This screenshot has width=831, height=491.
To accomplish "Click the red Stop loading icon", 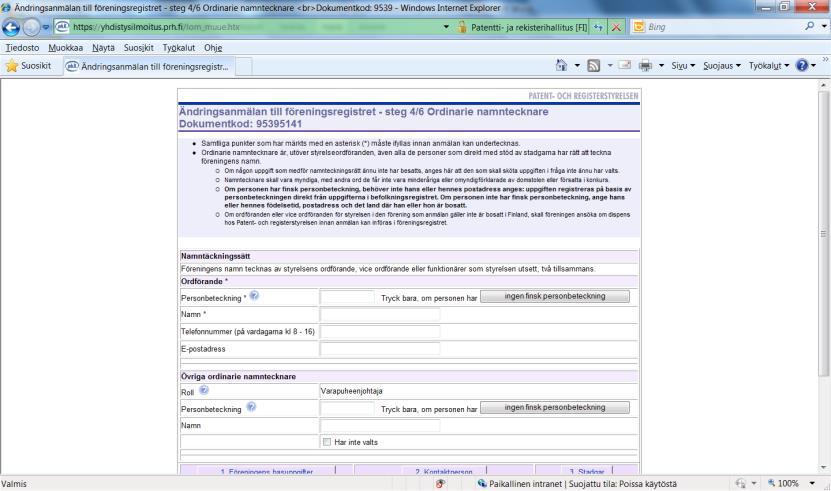I will click(x=616, y=27).
